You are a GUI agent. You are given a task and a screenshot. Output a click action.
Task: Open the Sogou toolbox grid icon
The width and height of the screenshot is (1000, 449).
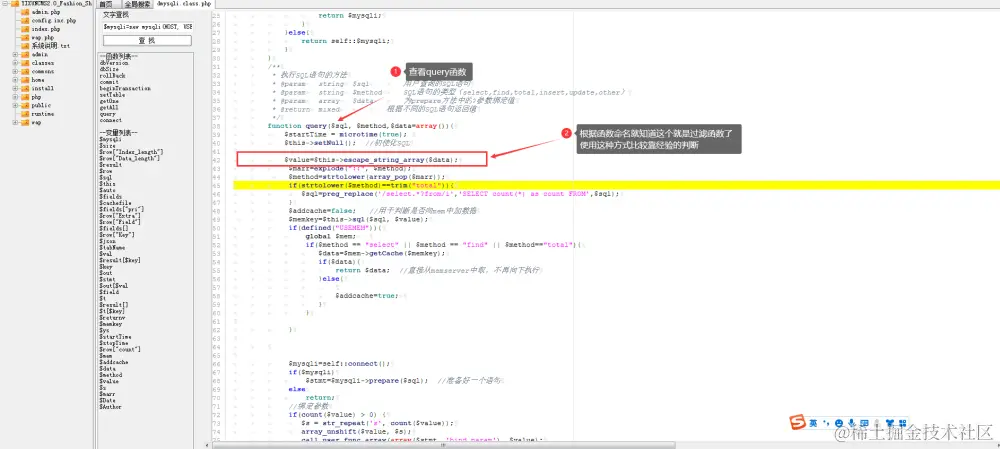(x=902, y=423)
